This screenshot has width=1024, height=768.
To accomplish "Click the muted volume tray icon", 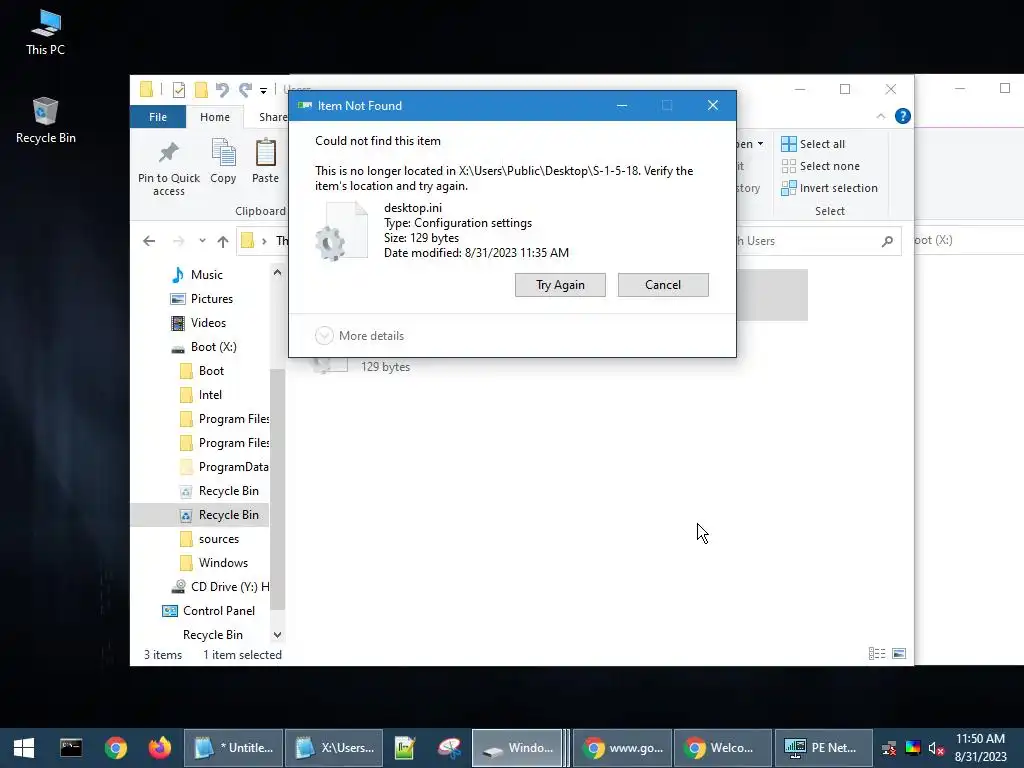I will coord(936,748).
